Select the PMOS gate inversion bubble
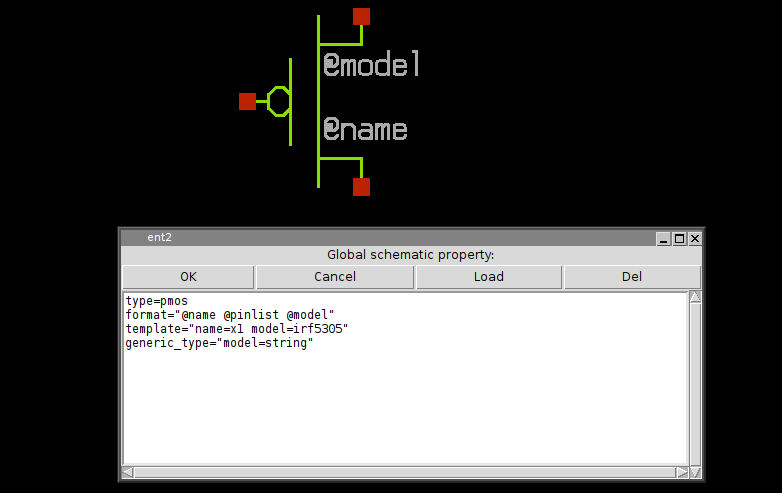Screen dimensions: 782x493 point(279,101)
